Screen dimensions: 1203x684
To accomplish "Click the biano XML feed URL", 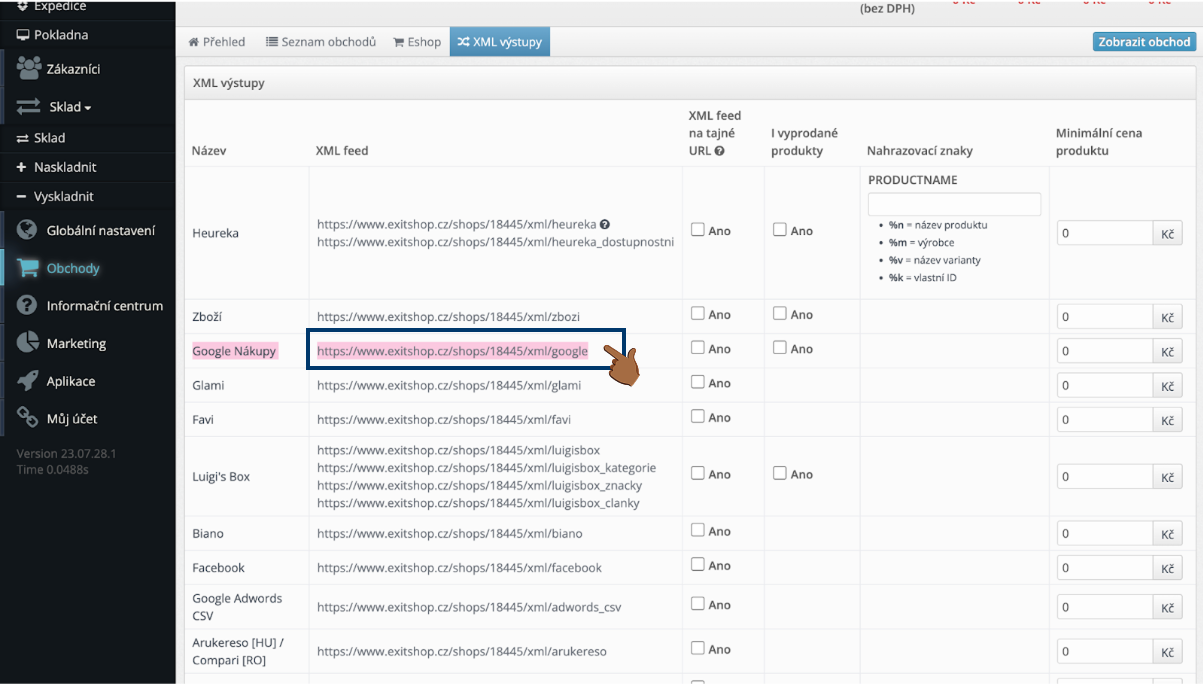I will tap(449, 534).
